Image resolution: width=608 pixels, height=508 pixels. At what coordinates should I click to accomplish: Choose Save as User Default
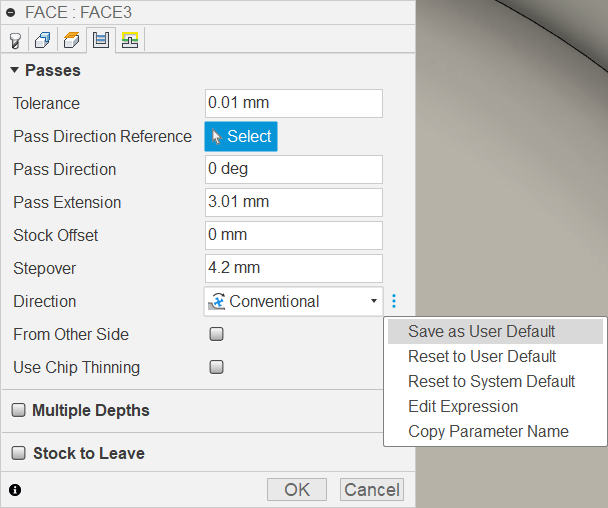pos(481,331)
